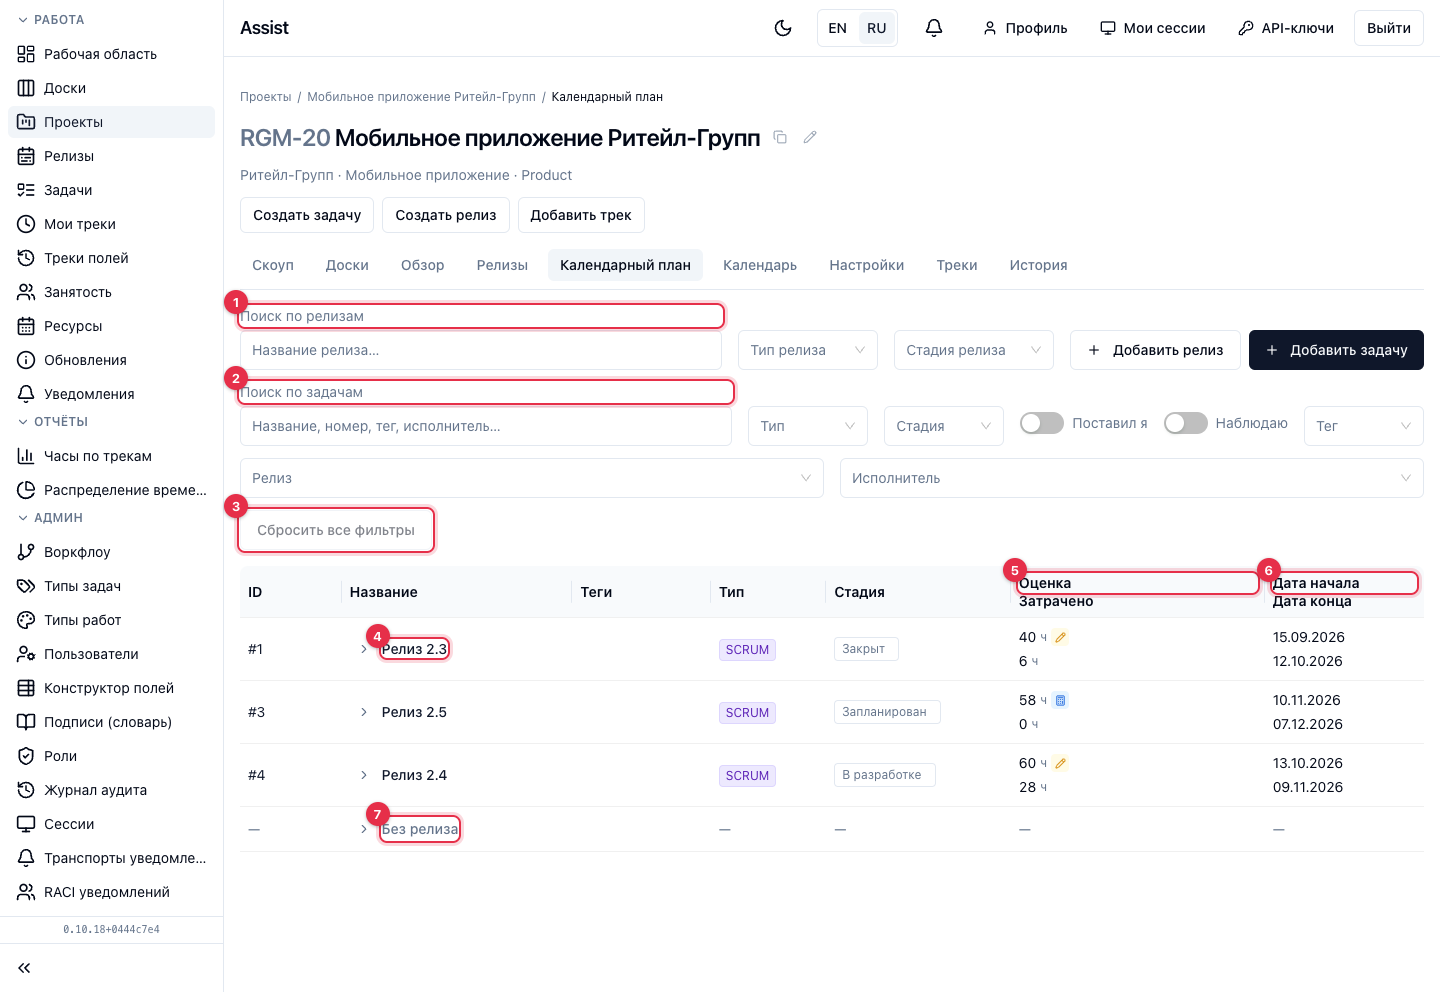
Task: Edit estimate pencil for Релиз 2.4
Action: click(x=1061, y=763)
